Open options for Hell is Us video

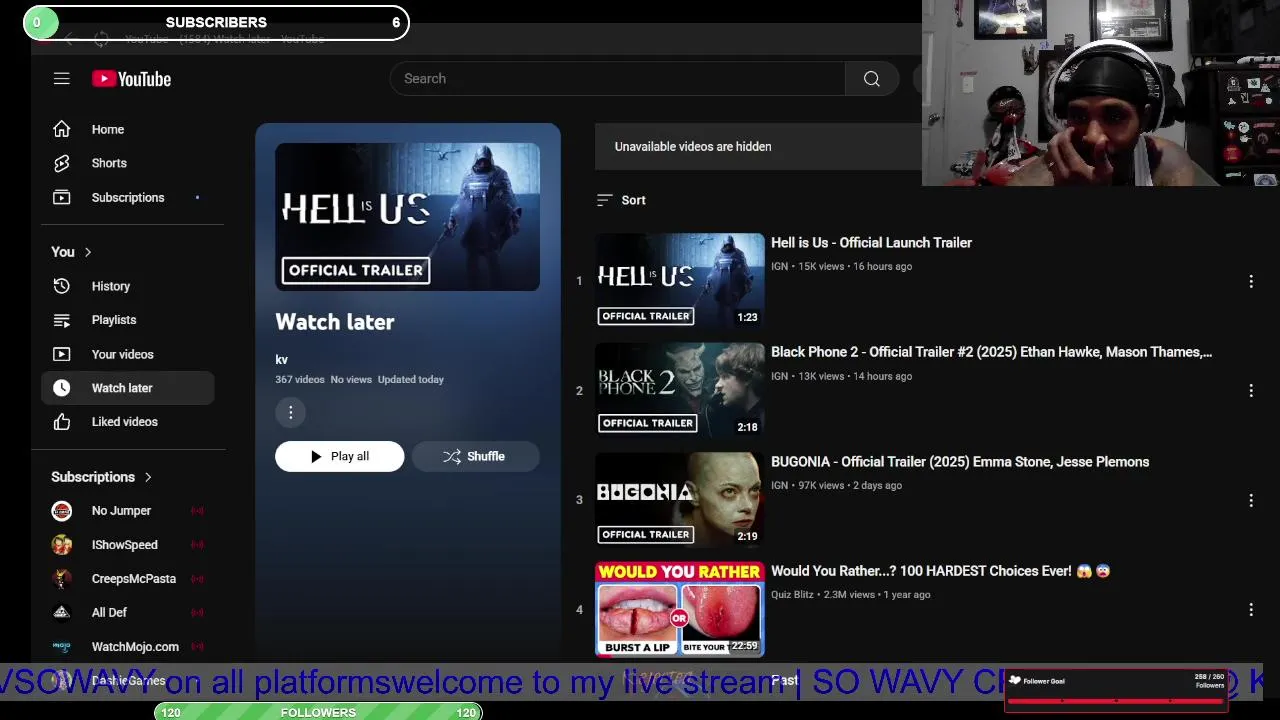(x=1251, y=282)
